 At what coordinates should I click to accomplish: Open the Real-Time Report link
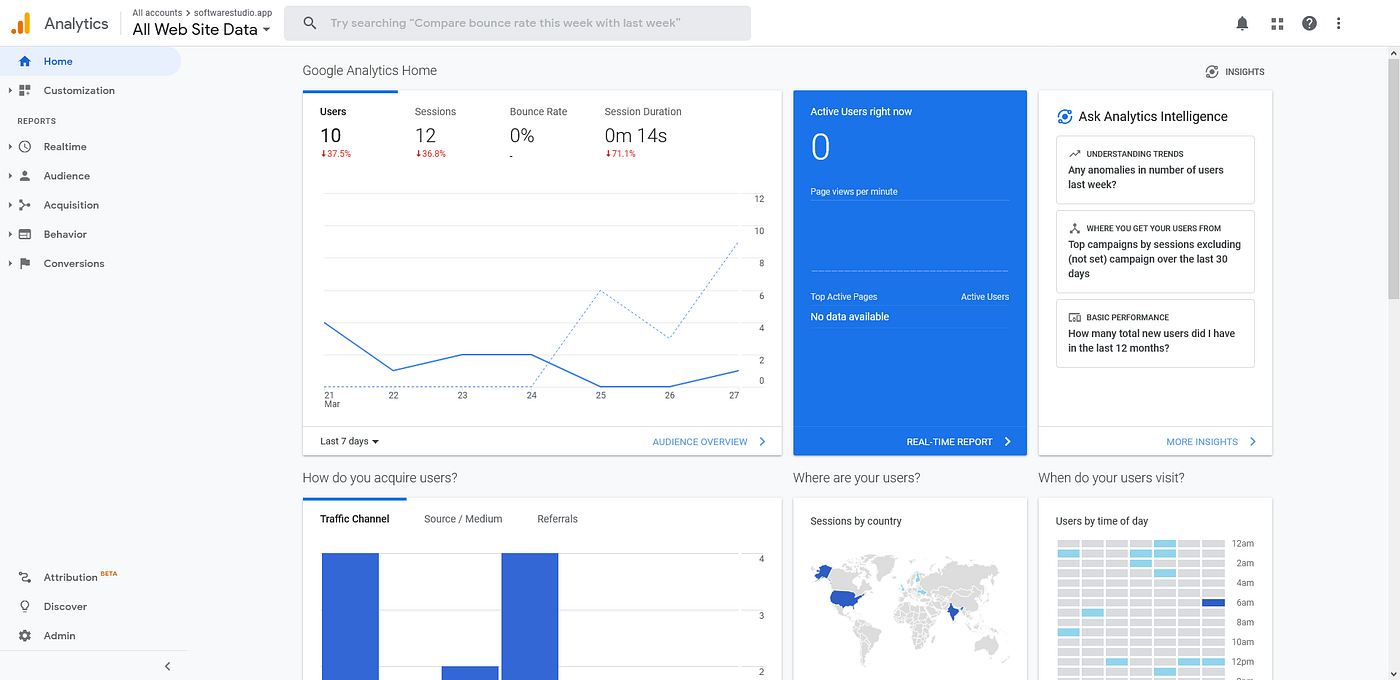(x=959, y=441)
